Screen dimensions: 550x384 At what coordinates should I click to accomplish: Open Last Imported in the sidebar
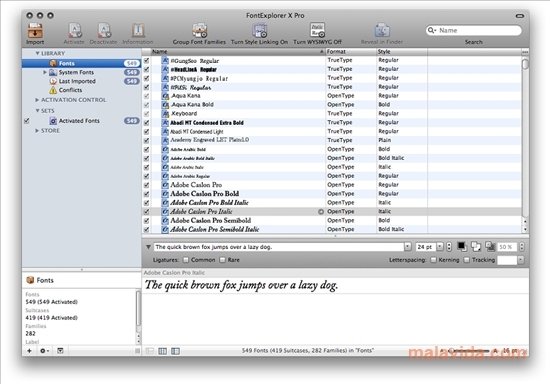77,81
